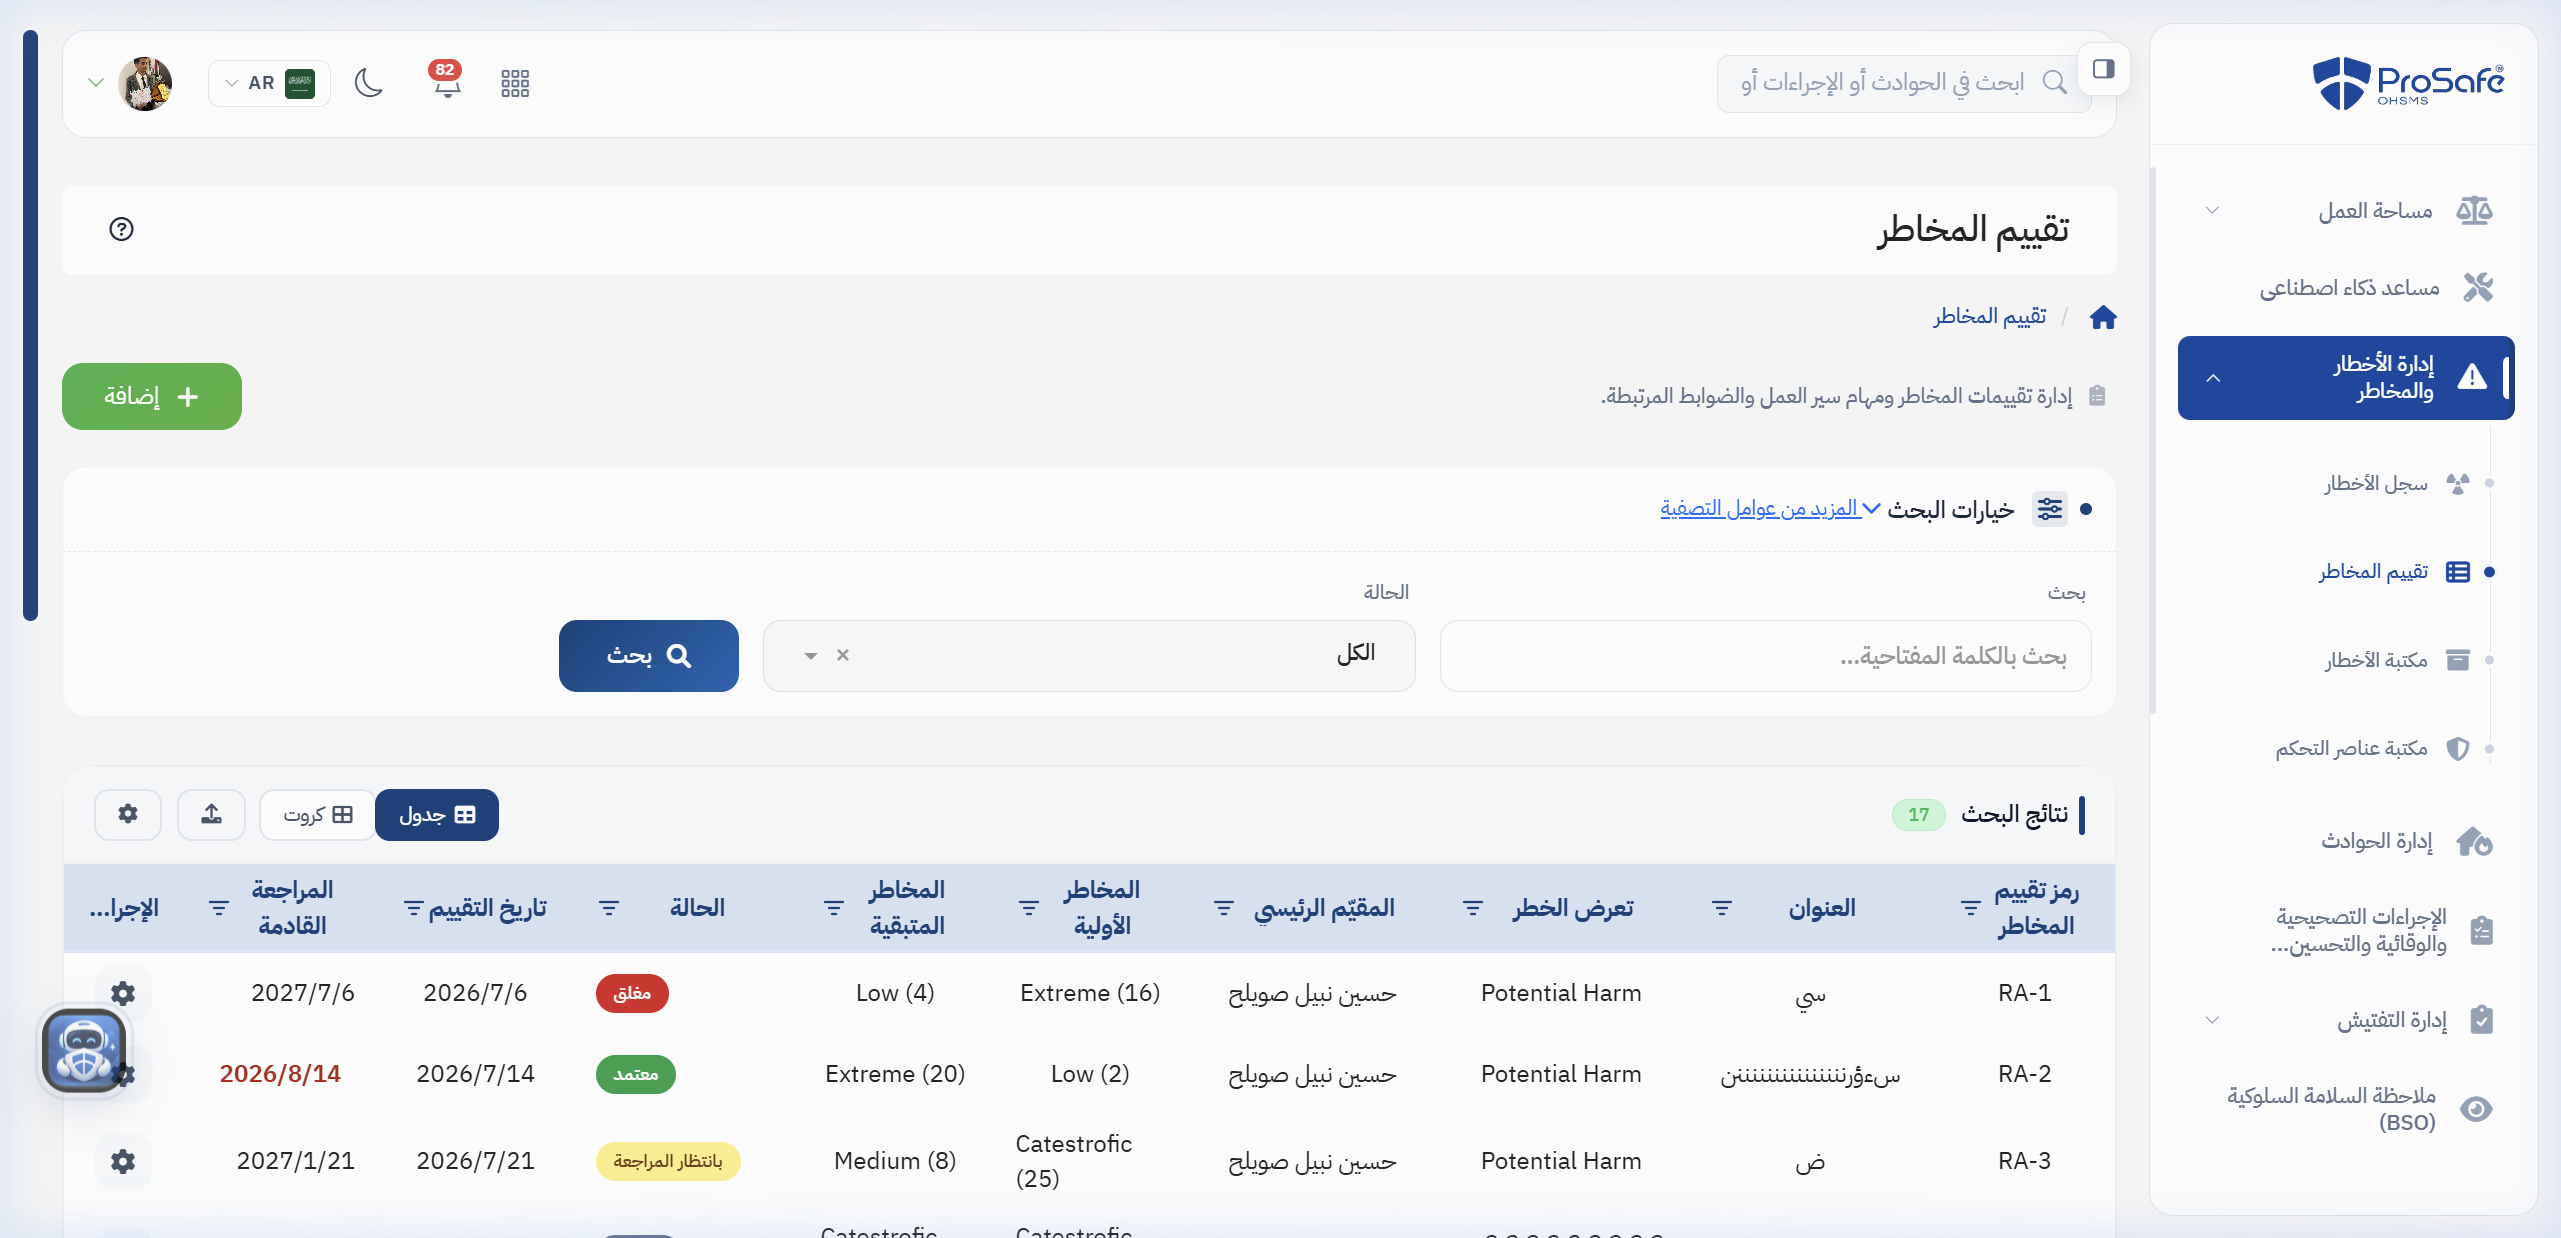Click the green إضافة add button
This screenshot has width=2561, height=1238.
click(152, 396)
